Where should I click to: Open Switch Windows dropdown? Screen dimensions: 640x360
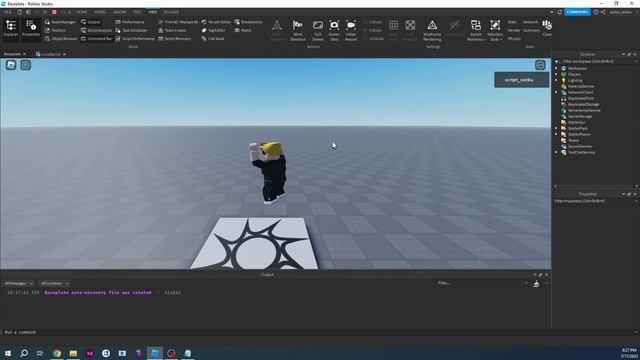476,30
